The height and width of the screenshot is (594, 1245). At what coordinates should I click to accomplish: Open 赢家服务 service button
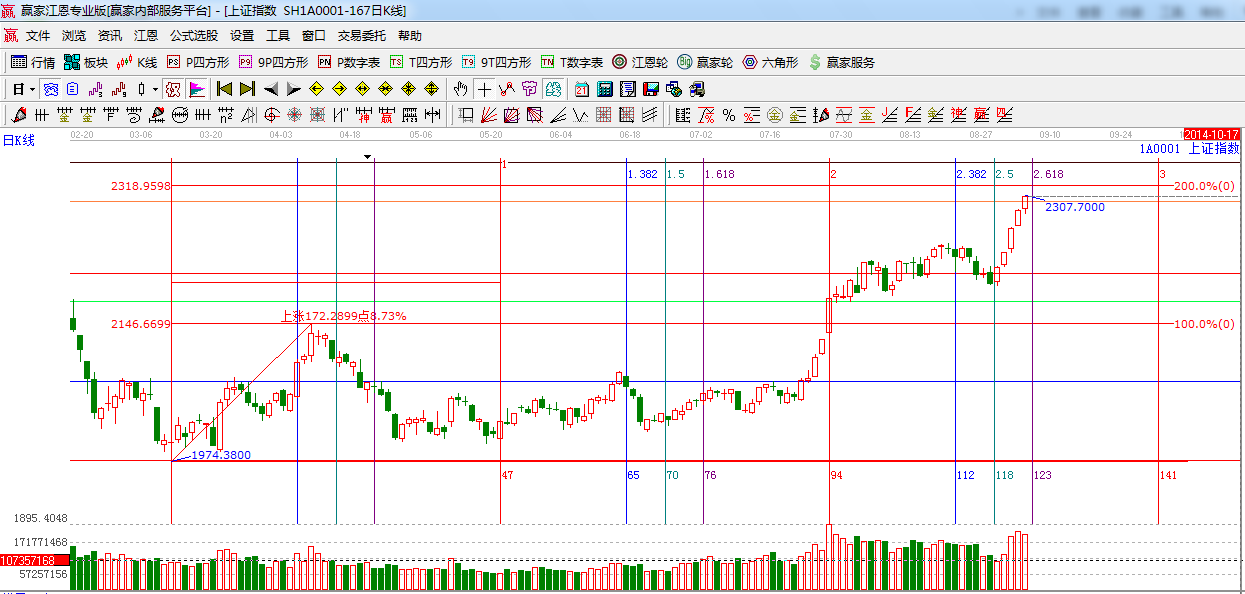click(841, 62)
